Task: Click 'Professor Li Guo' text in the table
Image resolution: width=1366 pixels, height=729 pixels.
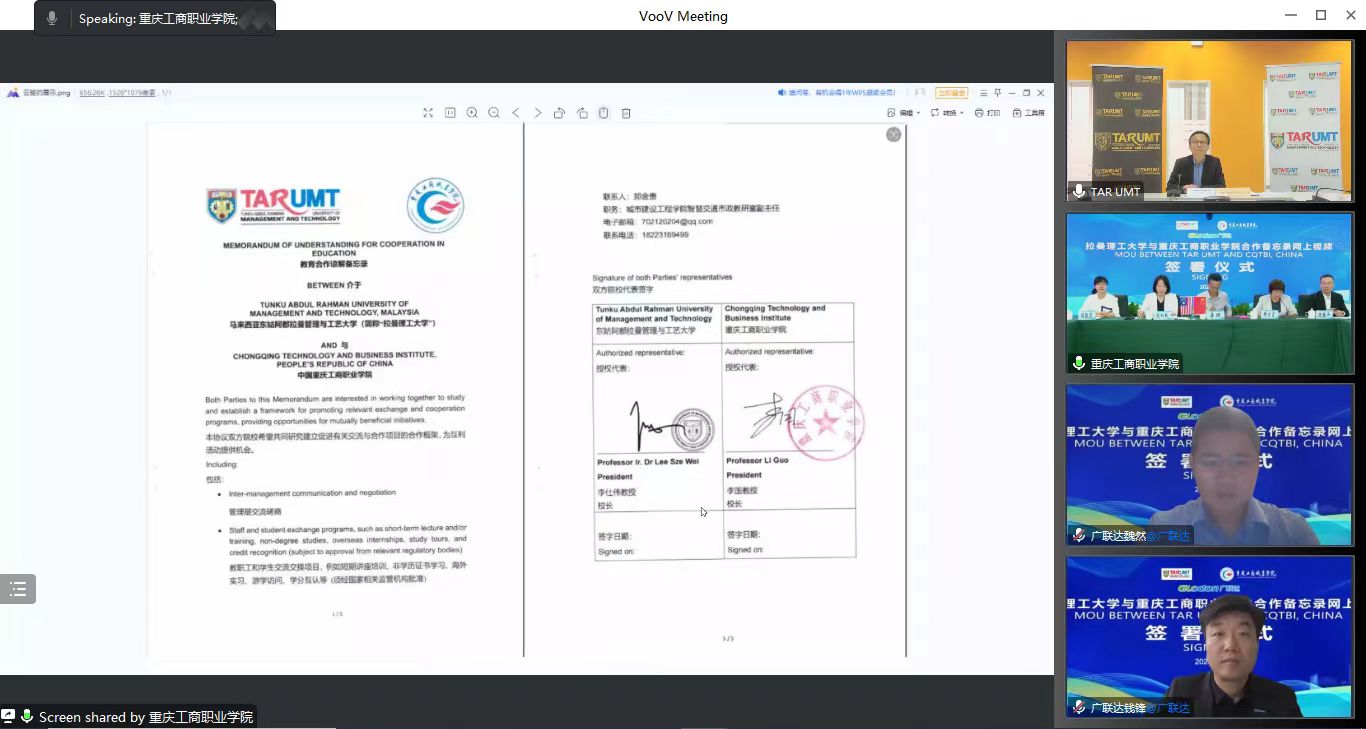Action: tap(757, 460)
